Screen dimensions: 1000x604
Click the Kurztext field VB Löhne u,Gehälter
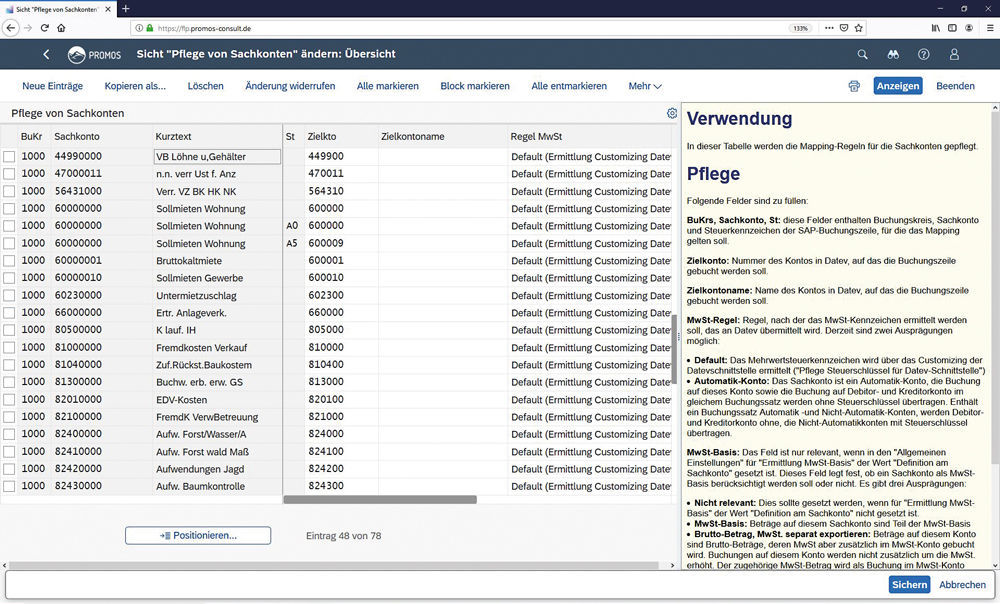[217, 157]
